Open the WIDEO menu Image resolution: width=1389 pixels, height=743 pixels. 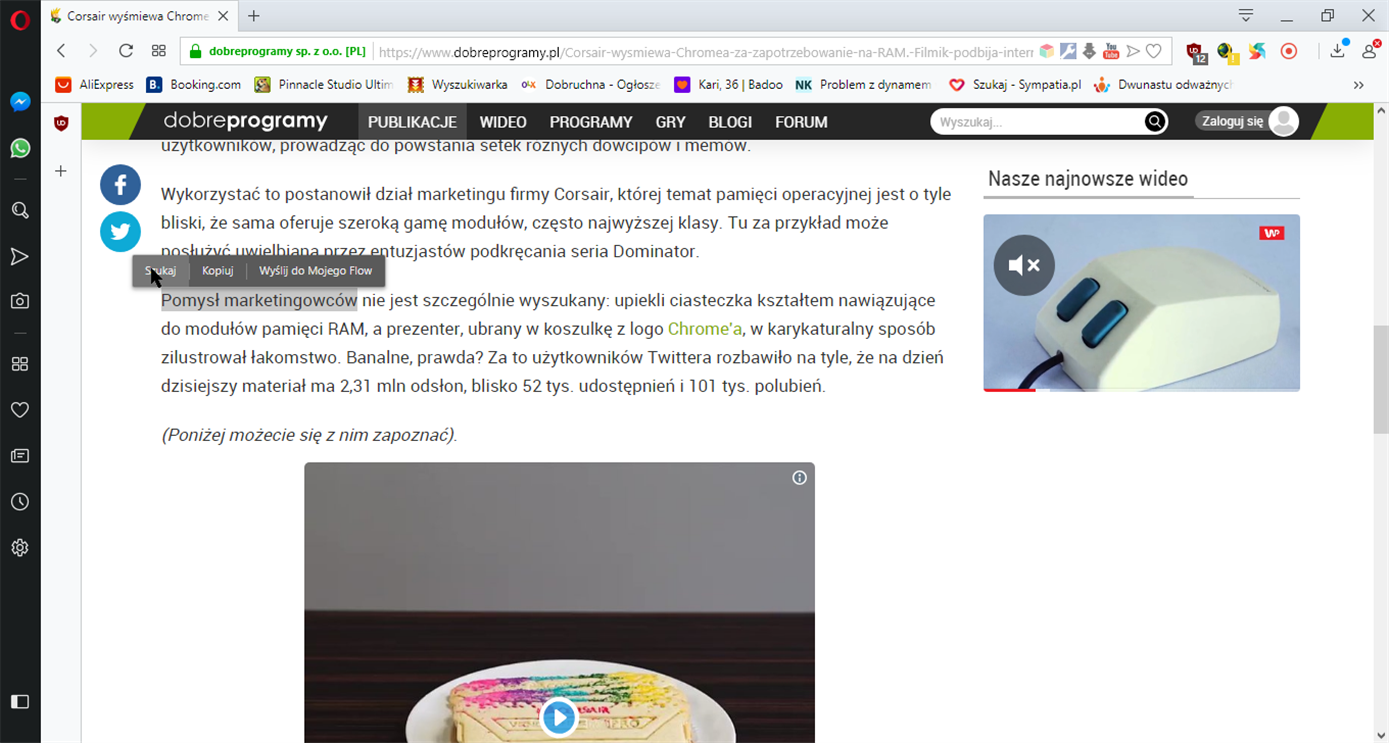click(503, 122)
